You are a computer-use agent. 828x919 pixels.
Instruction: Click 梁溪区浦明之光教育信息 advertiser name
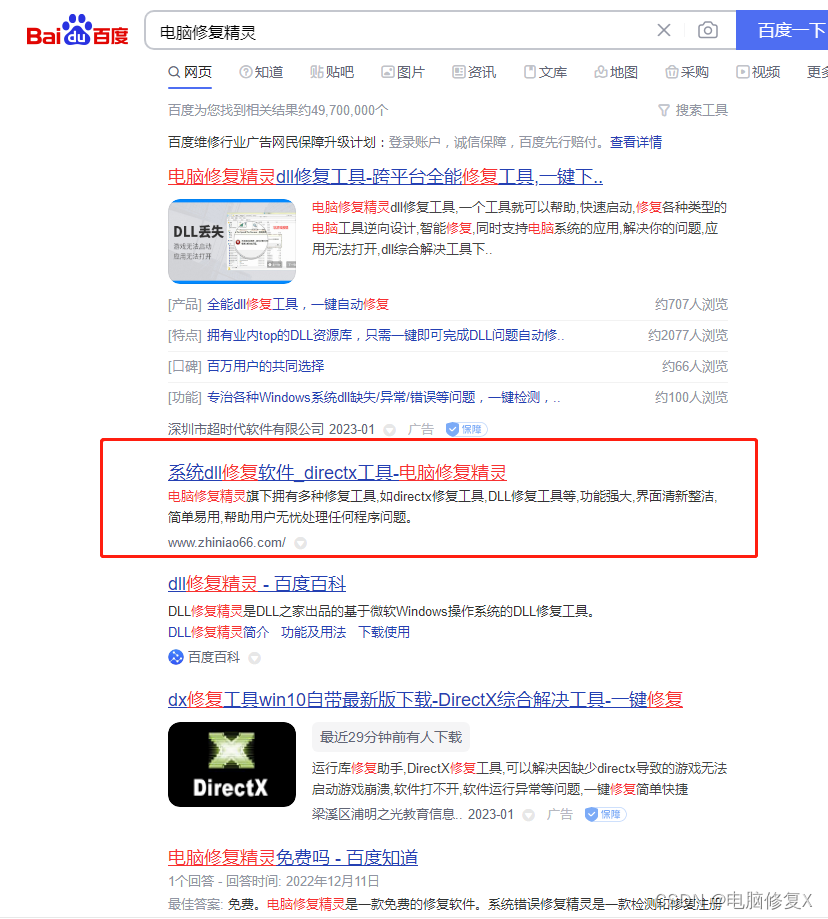(x=387, y=815)
